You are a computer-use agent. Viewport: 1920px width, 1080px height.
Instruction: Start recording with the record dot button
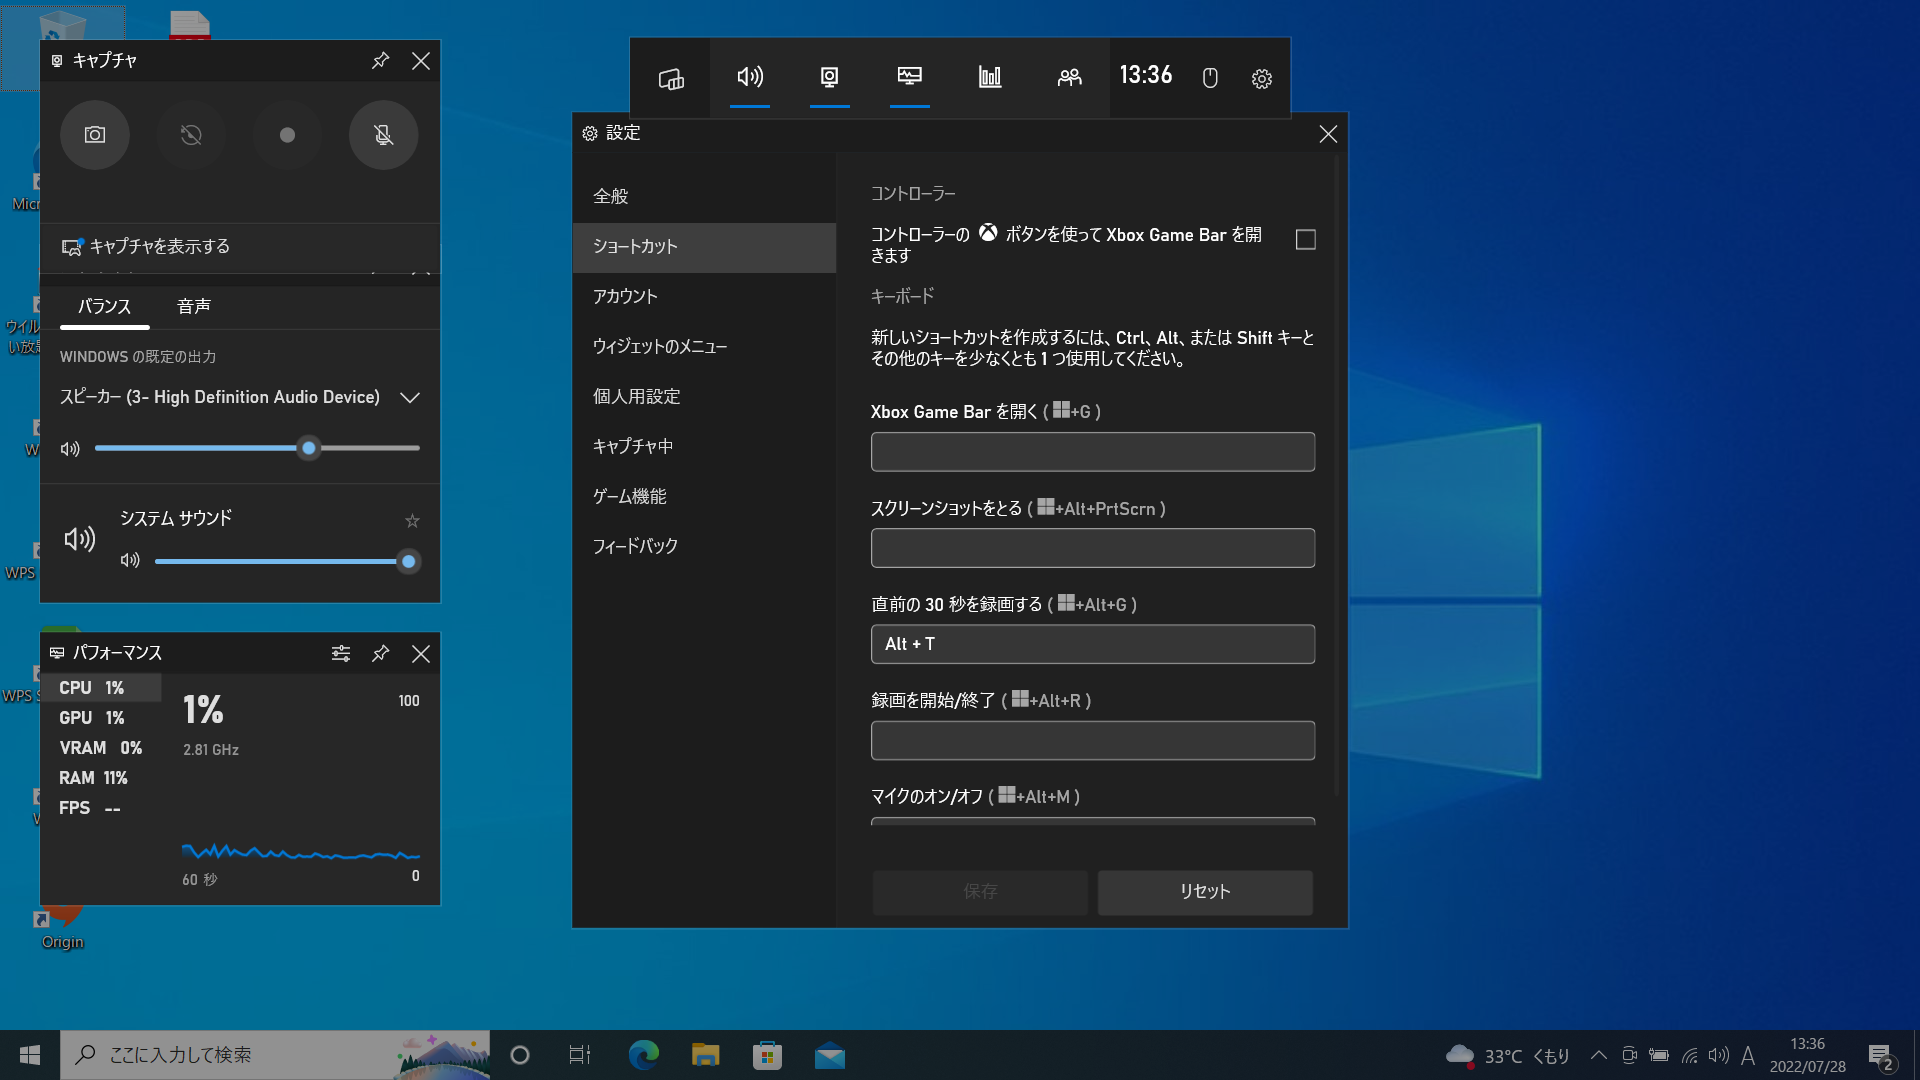[x=287, y=135]
